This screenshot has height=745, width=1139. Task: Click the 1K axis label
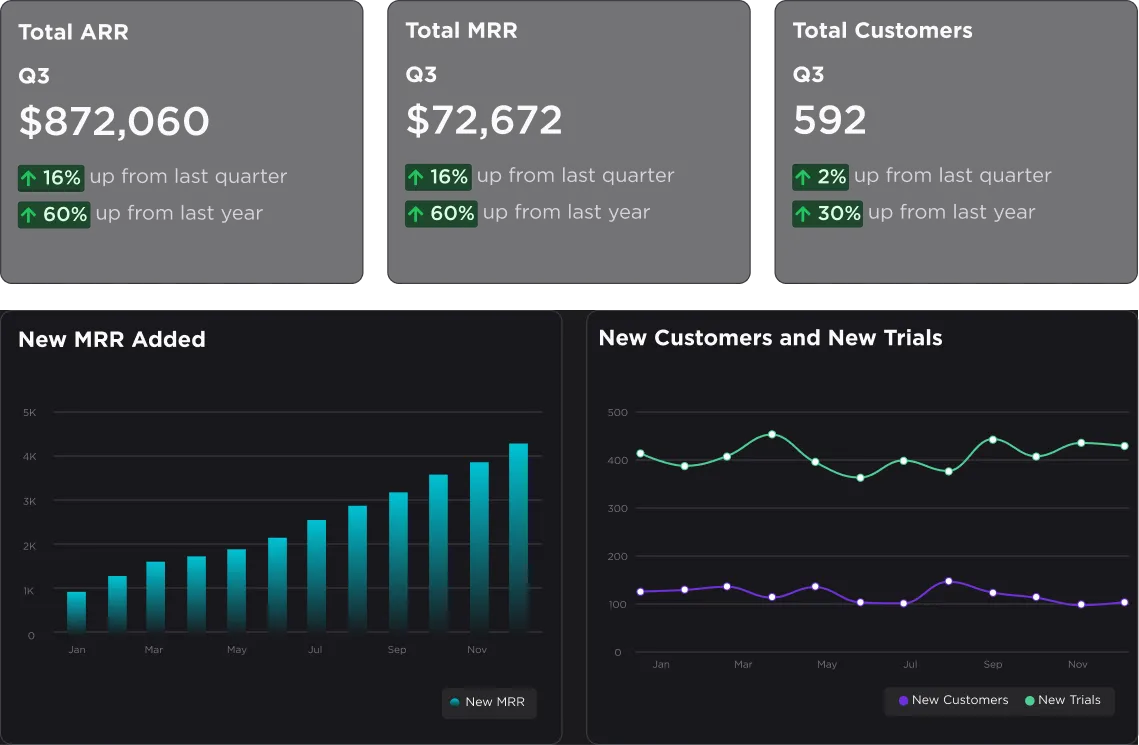[x=29, y=591]
